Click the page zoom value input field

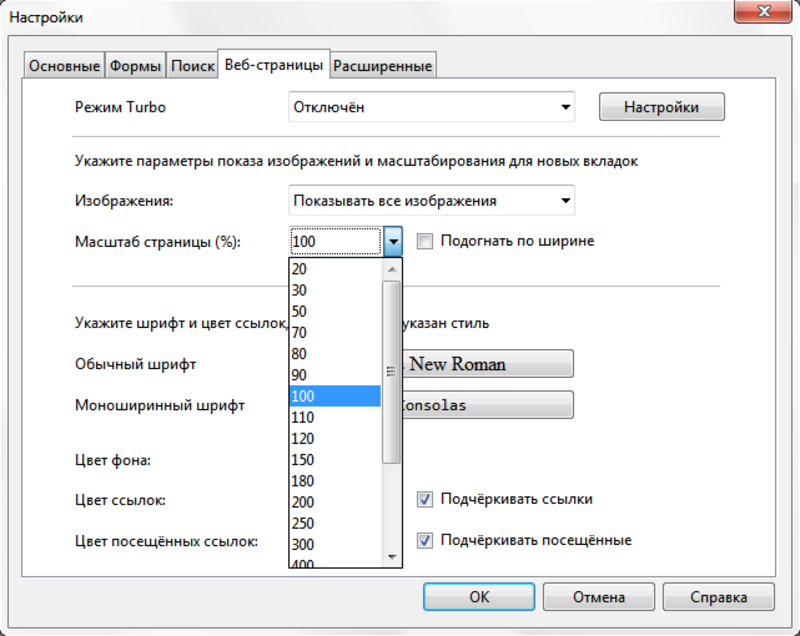(x=336, y=241)
